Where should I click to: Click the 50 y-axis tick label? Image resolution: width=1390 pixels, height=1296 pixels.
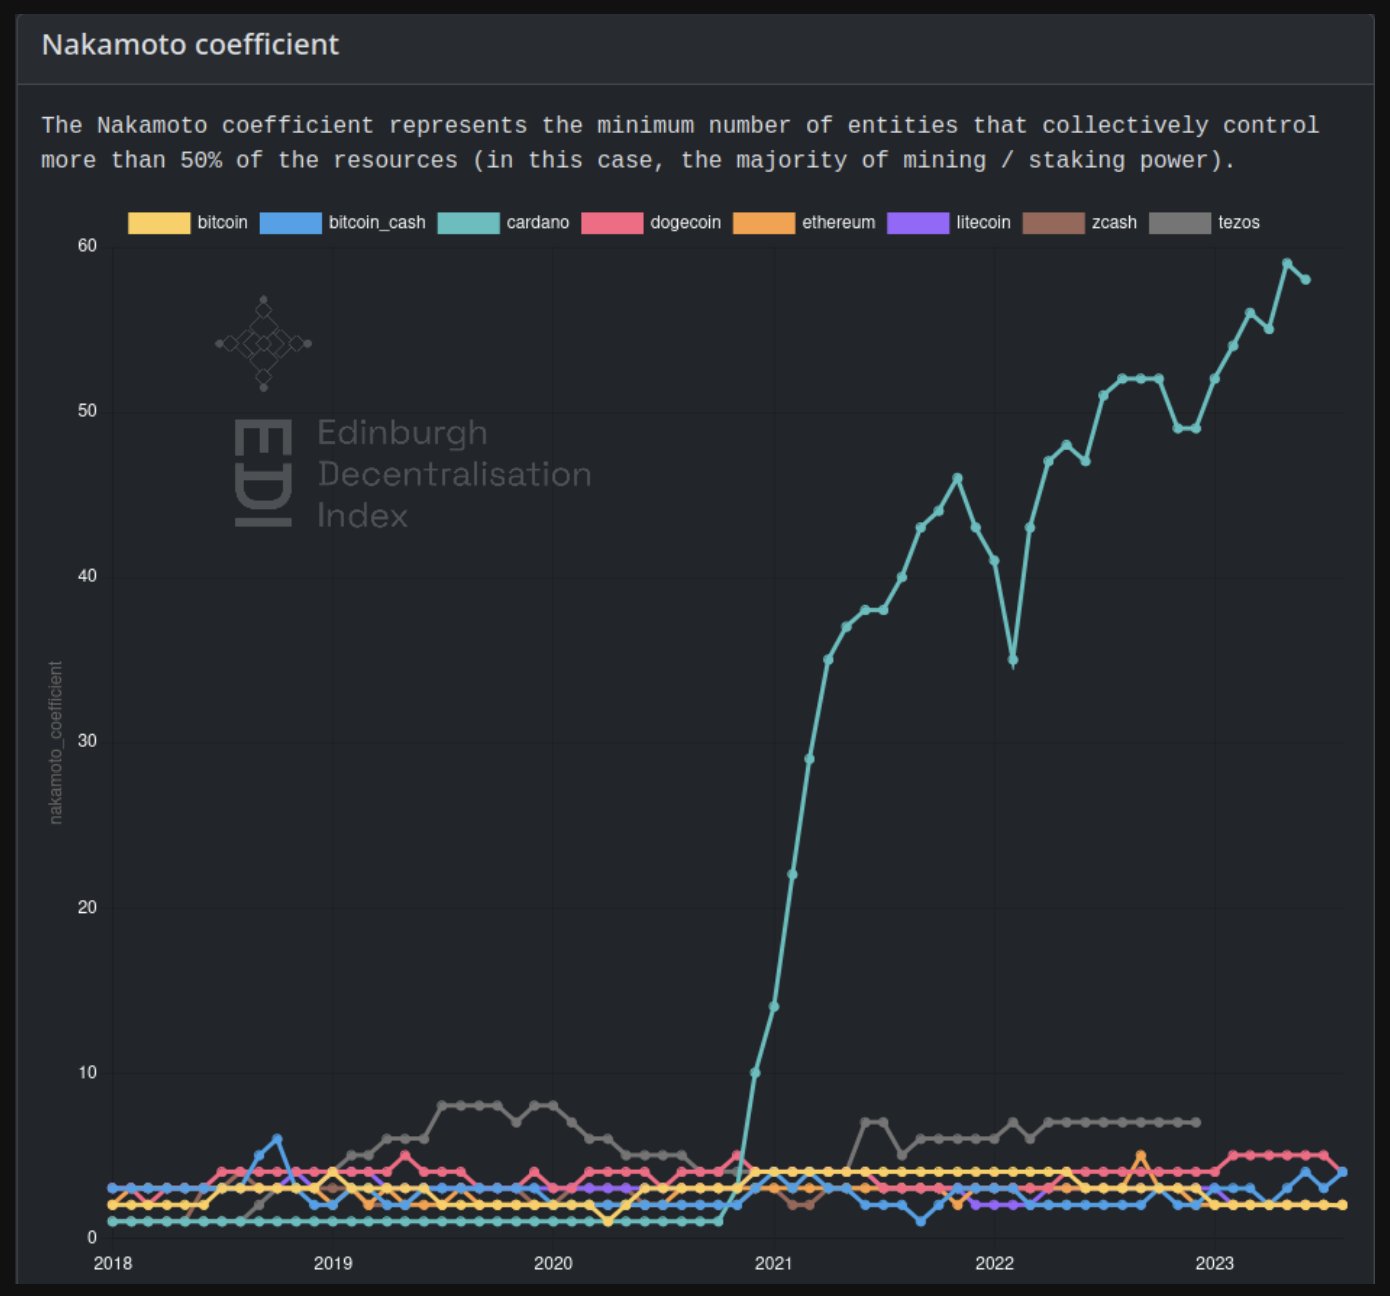pos(87,411)
